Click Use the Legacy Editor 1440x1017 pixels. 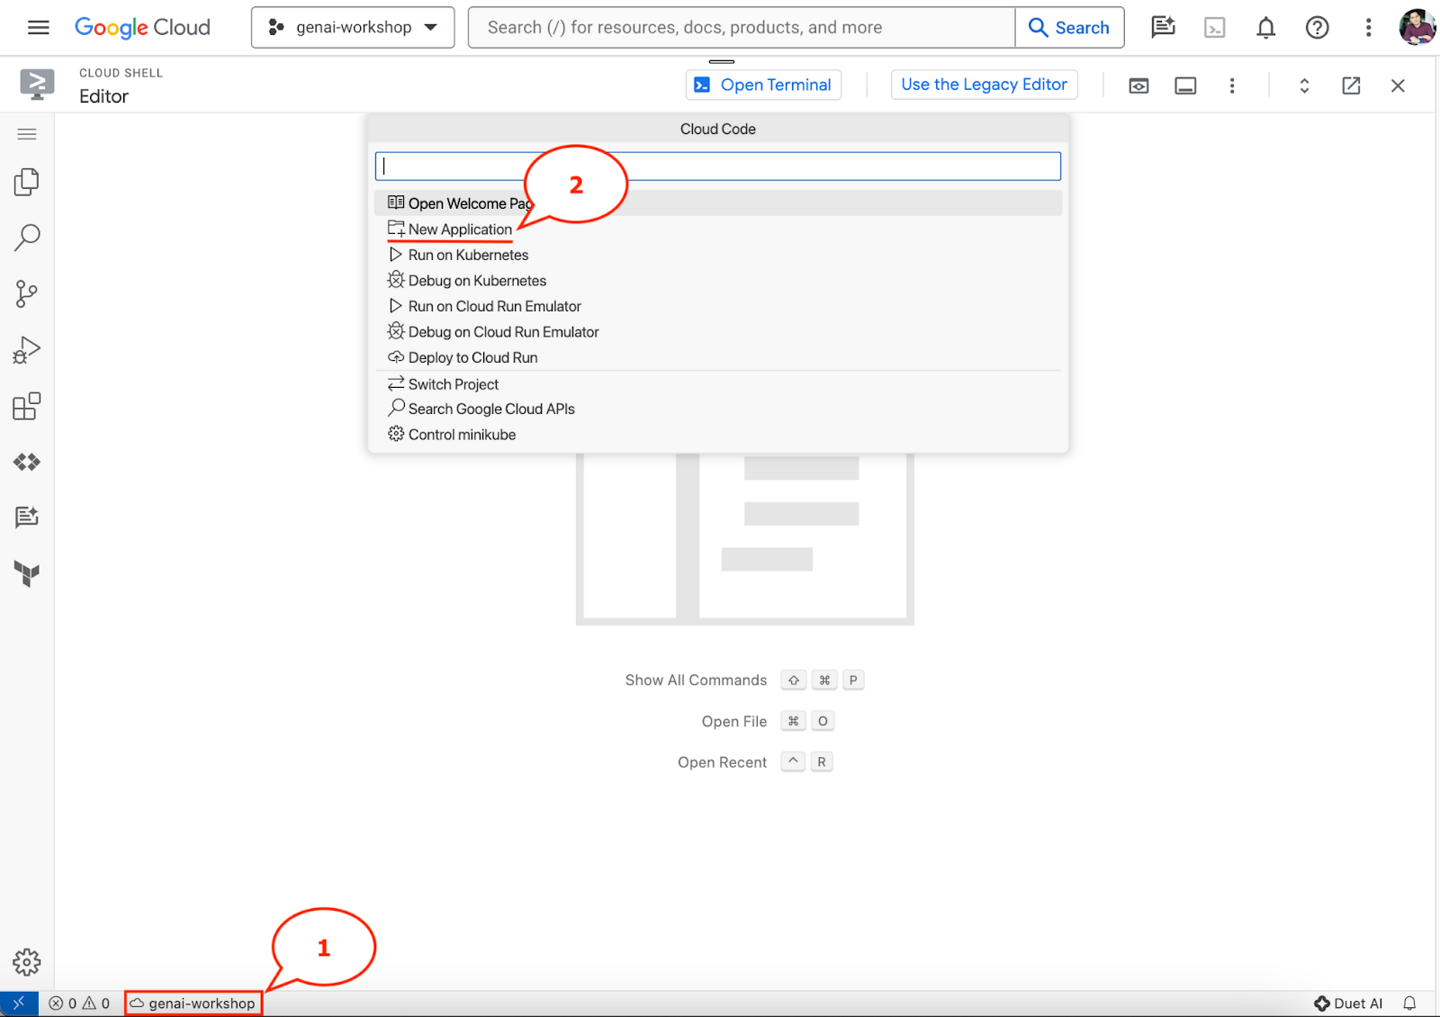point(983,85)
